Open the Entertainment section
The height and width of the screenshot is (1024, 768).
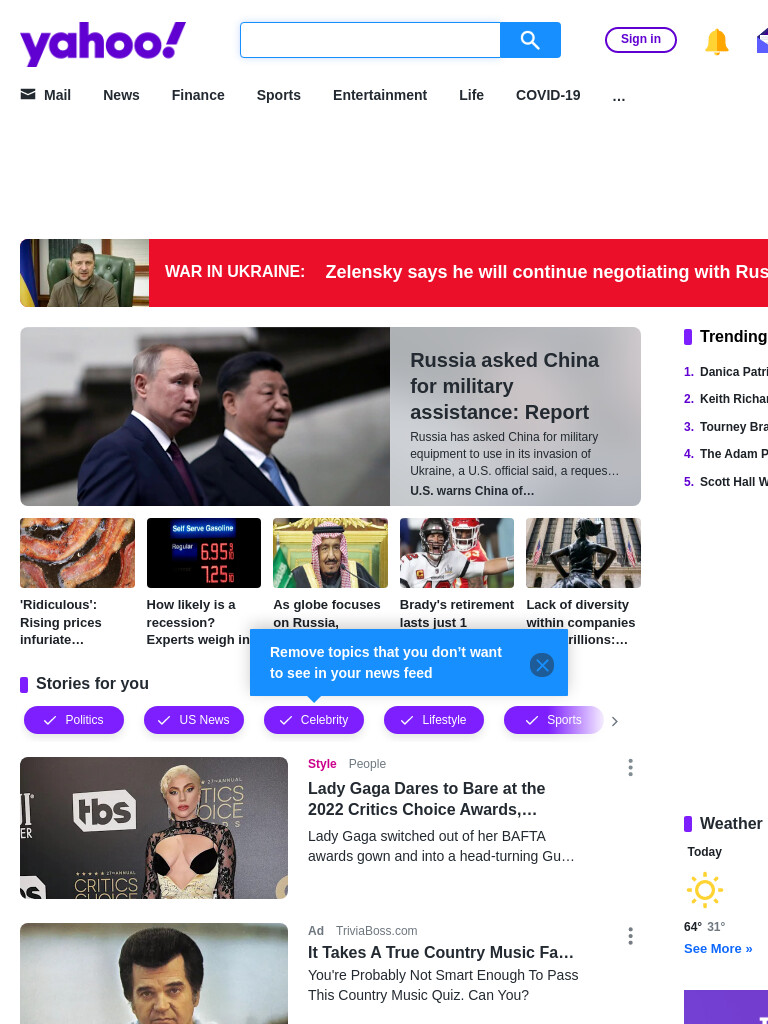[380, 95]
